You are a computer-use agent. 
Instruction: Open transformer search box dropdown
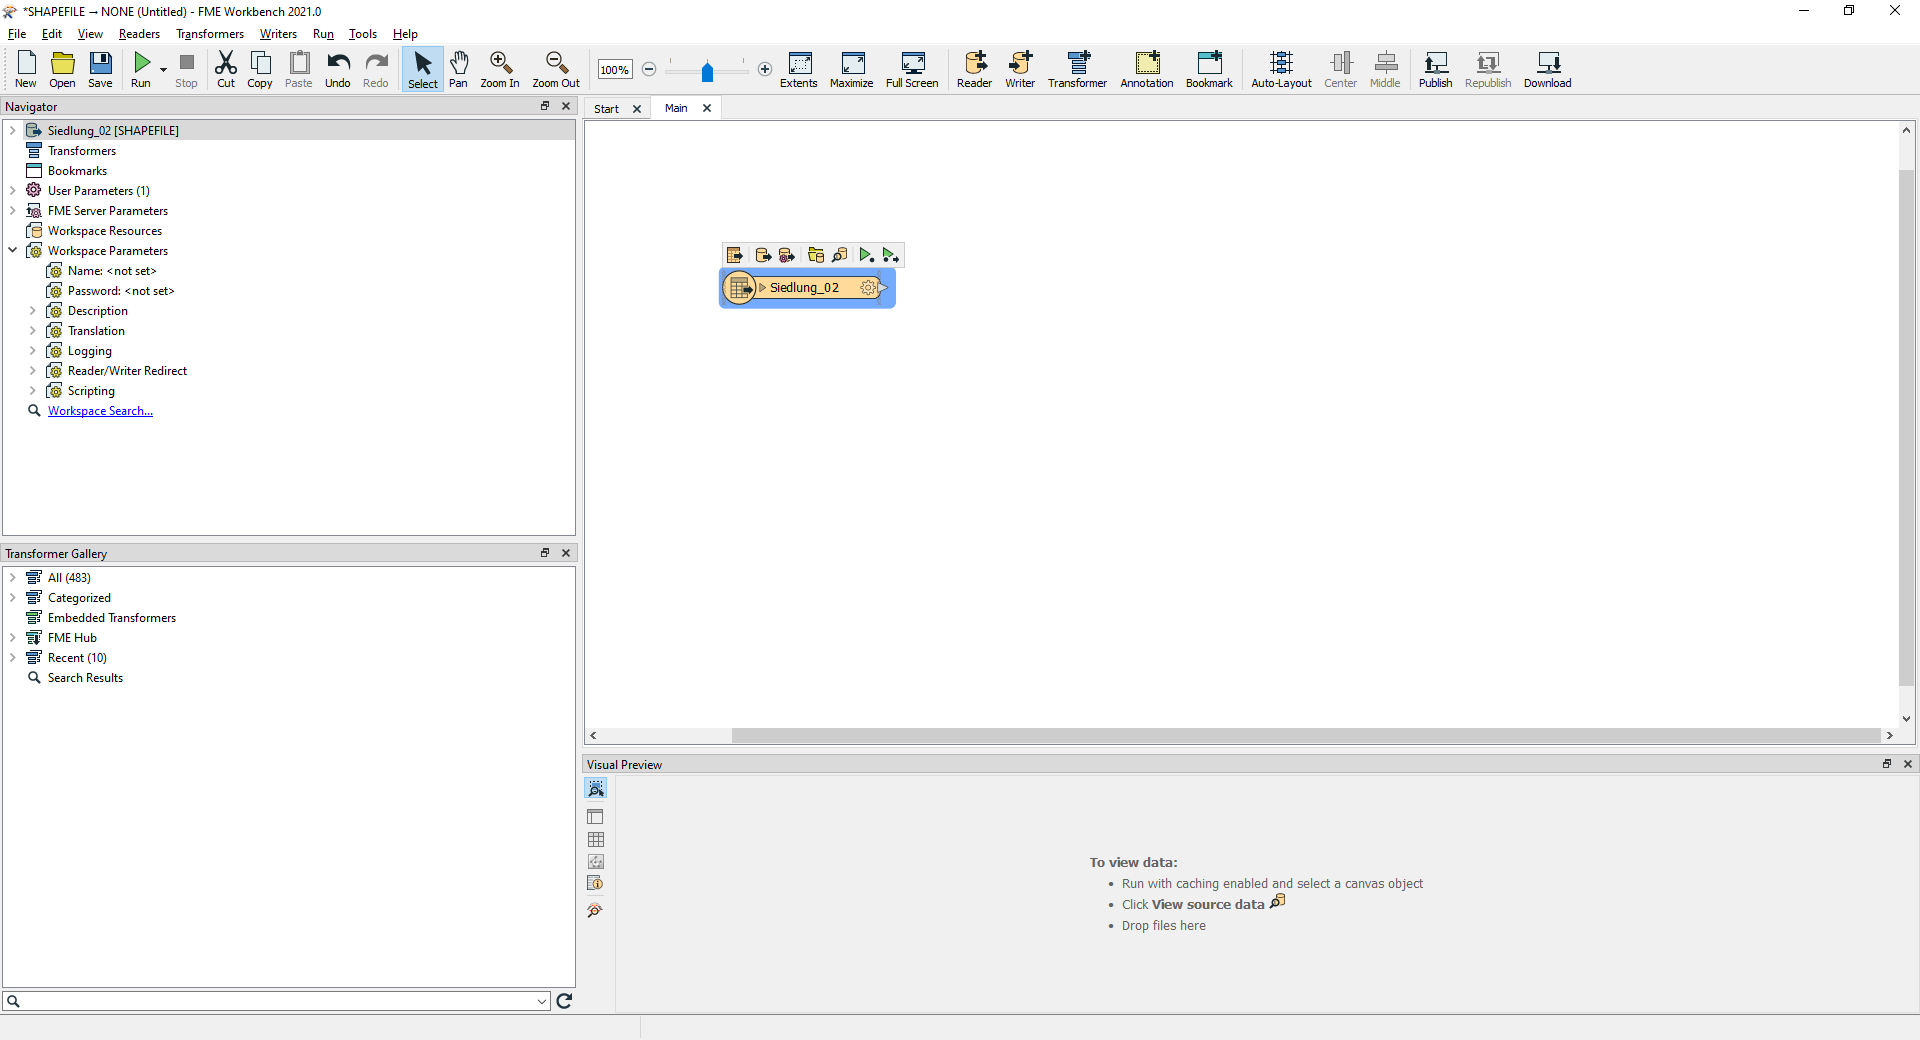(x=542, y=1001)
